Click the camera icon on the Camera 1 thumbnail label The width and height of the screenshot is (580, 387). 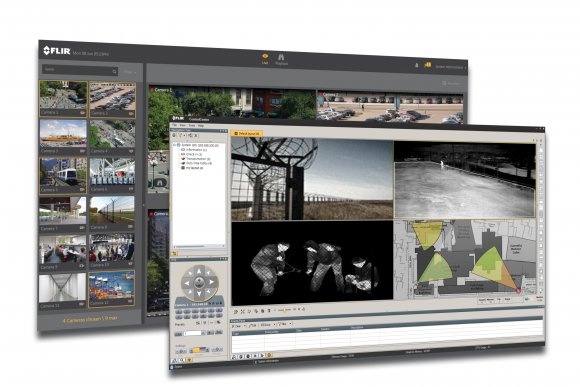(x=82, y=112)
